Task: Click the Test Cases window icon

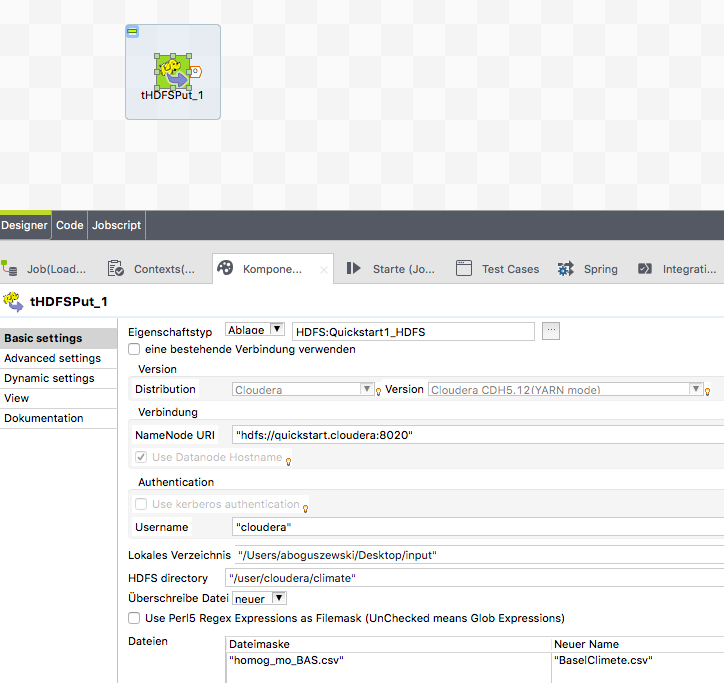Action: coord(464,268)
